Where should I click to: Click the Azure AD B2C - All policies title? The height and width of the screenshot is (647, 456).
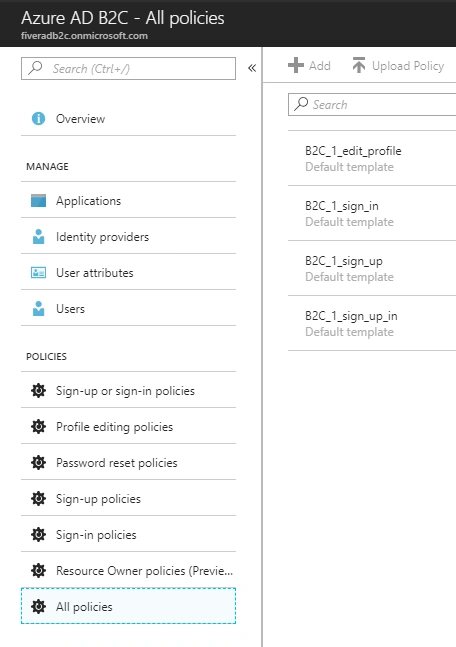[x=123, y=18]
